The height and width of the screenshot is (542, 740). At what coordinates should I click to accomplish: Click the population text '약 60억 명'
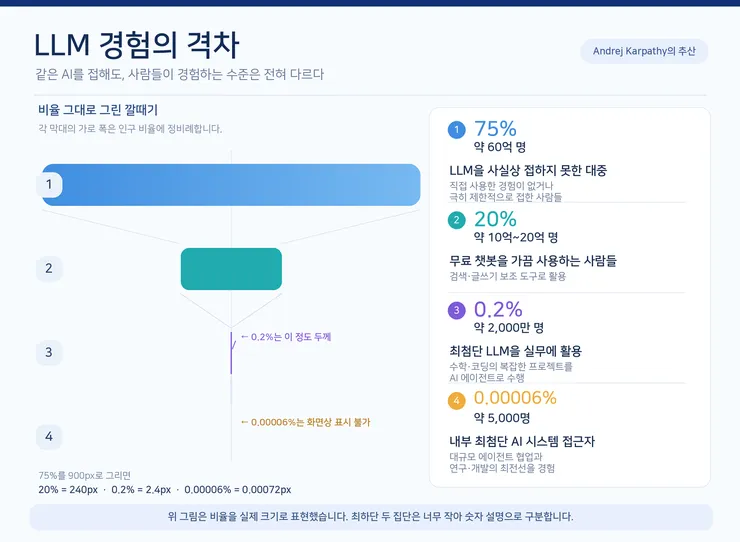coord(500,147)
